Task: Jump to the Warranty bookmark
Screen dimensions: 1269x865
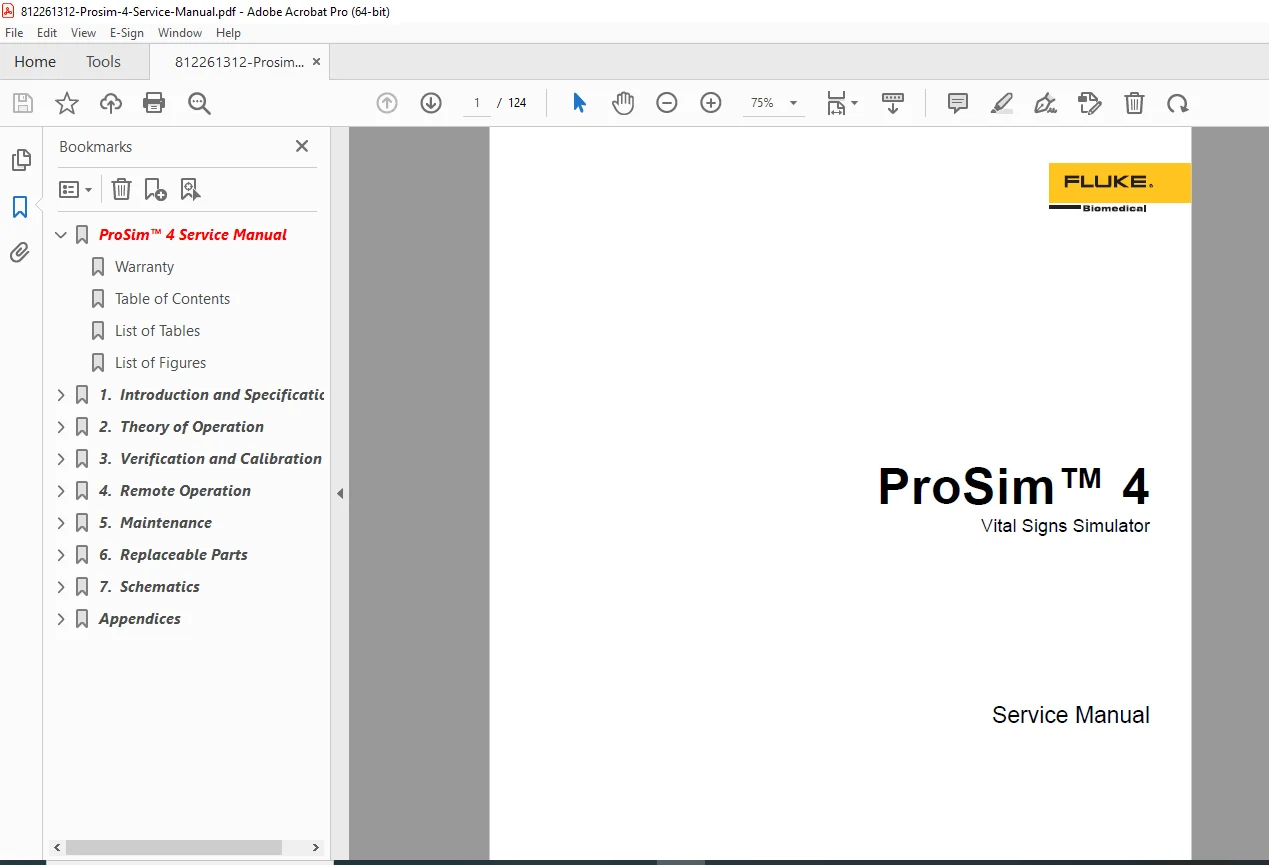Action: point(144,267)
